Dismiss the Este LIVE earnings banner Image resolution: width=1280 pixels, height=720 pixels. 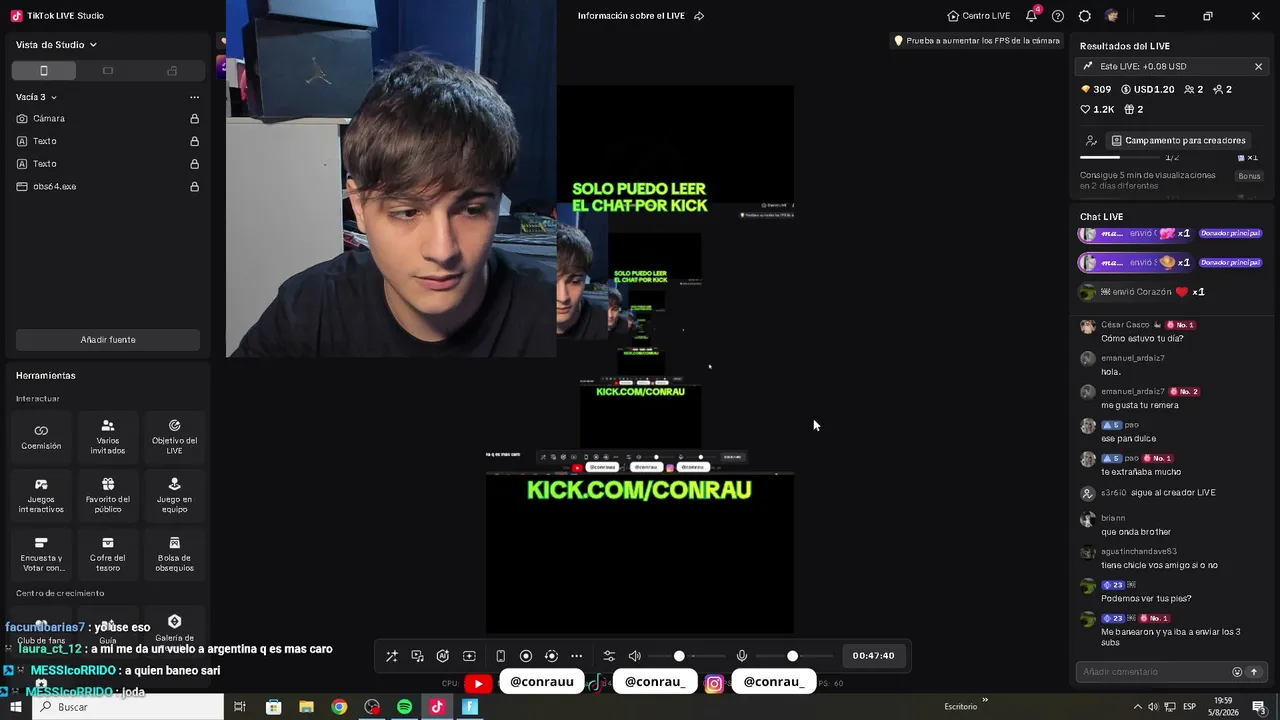[1258, 66]
